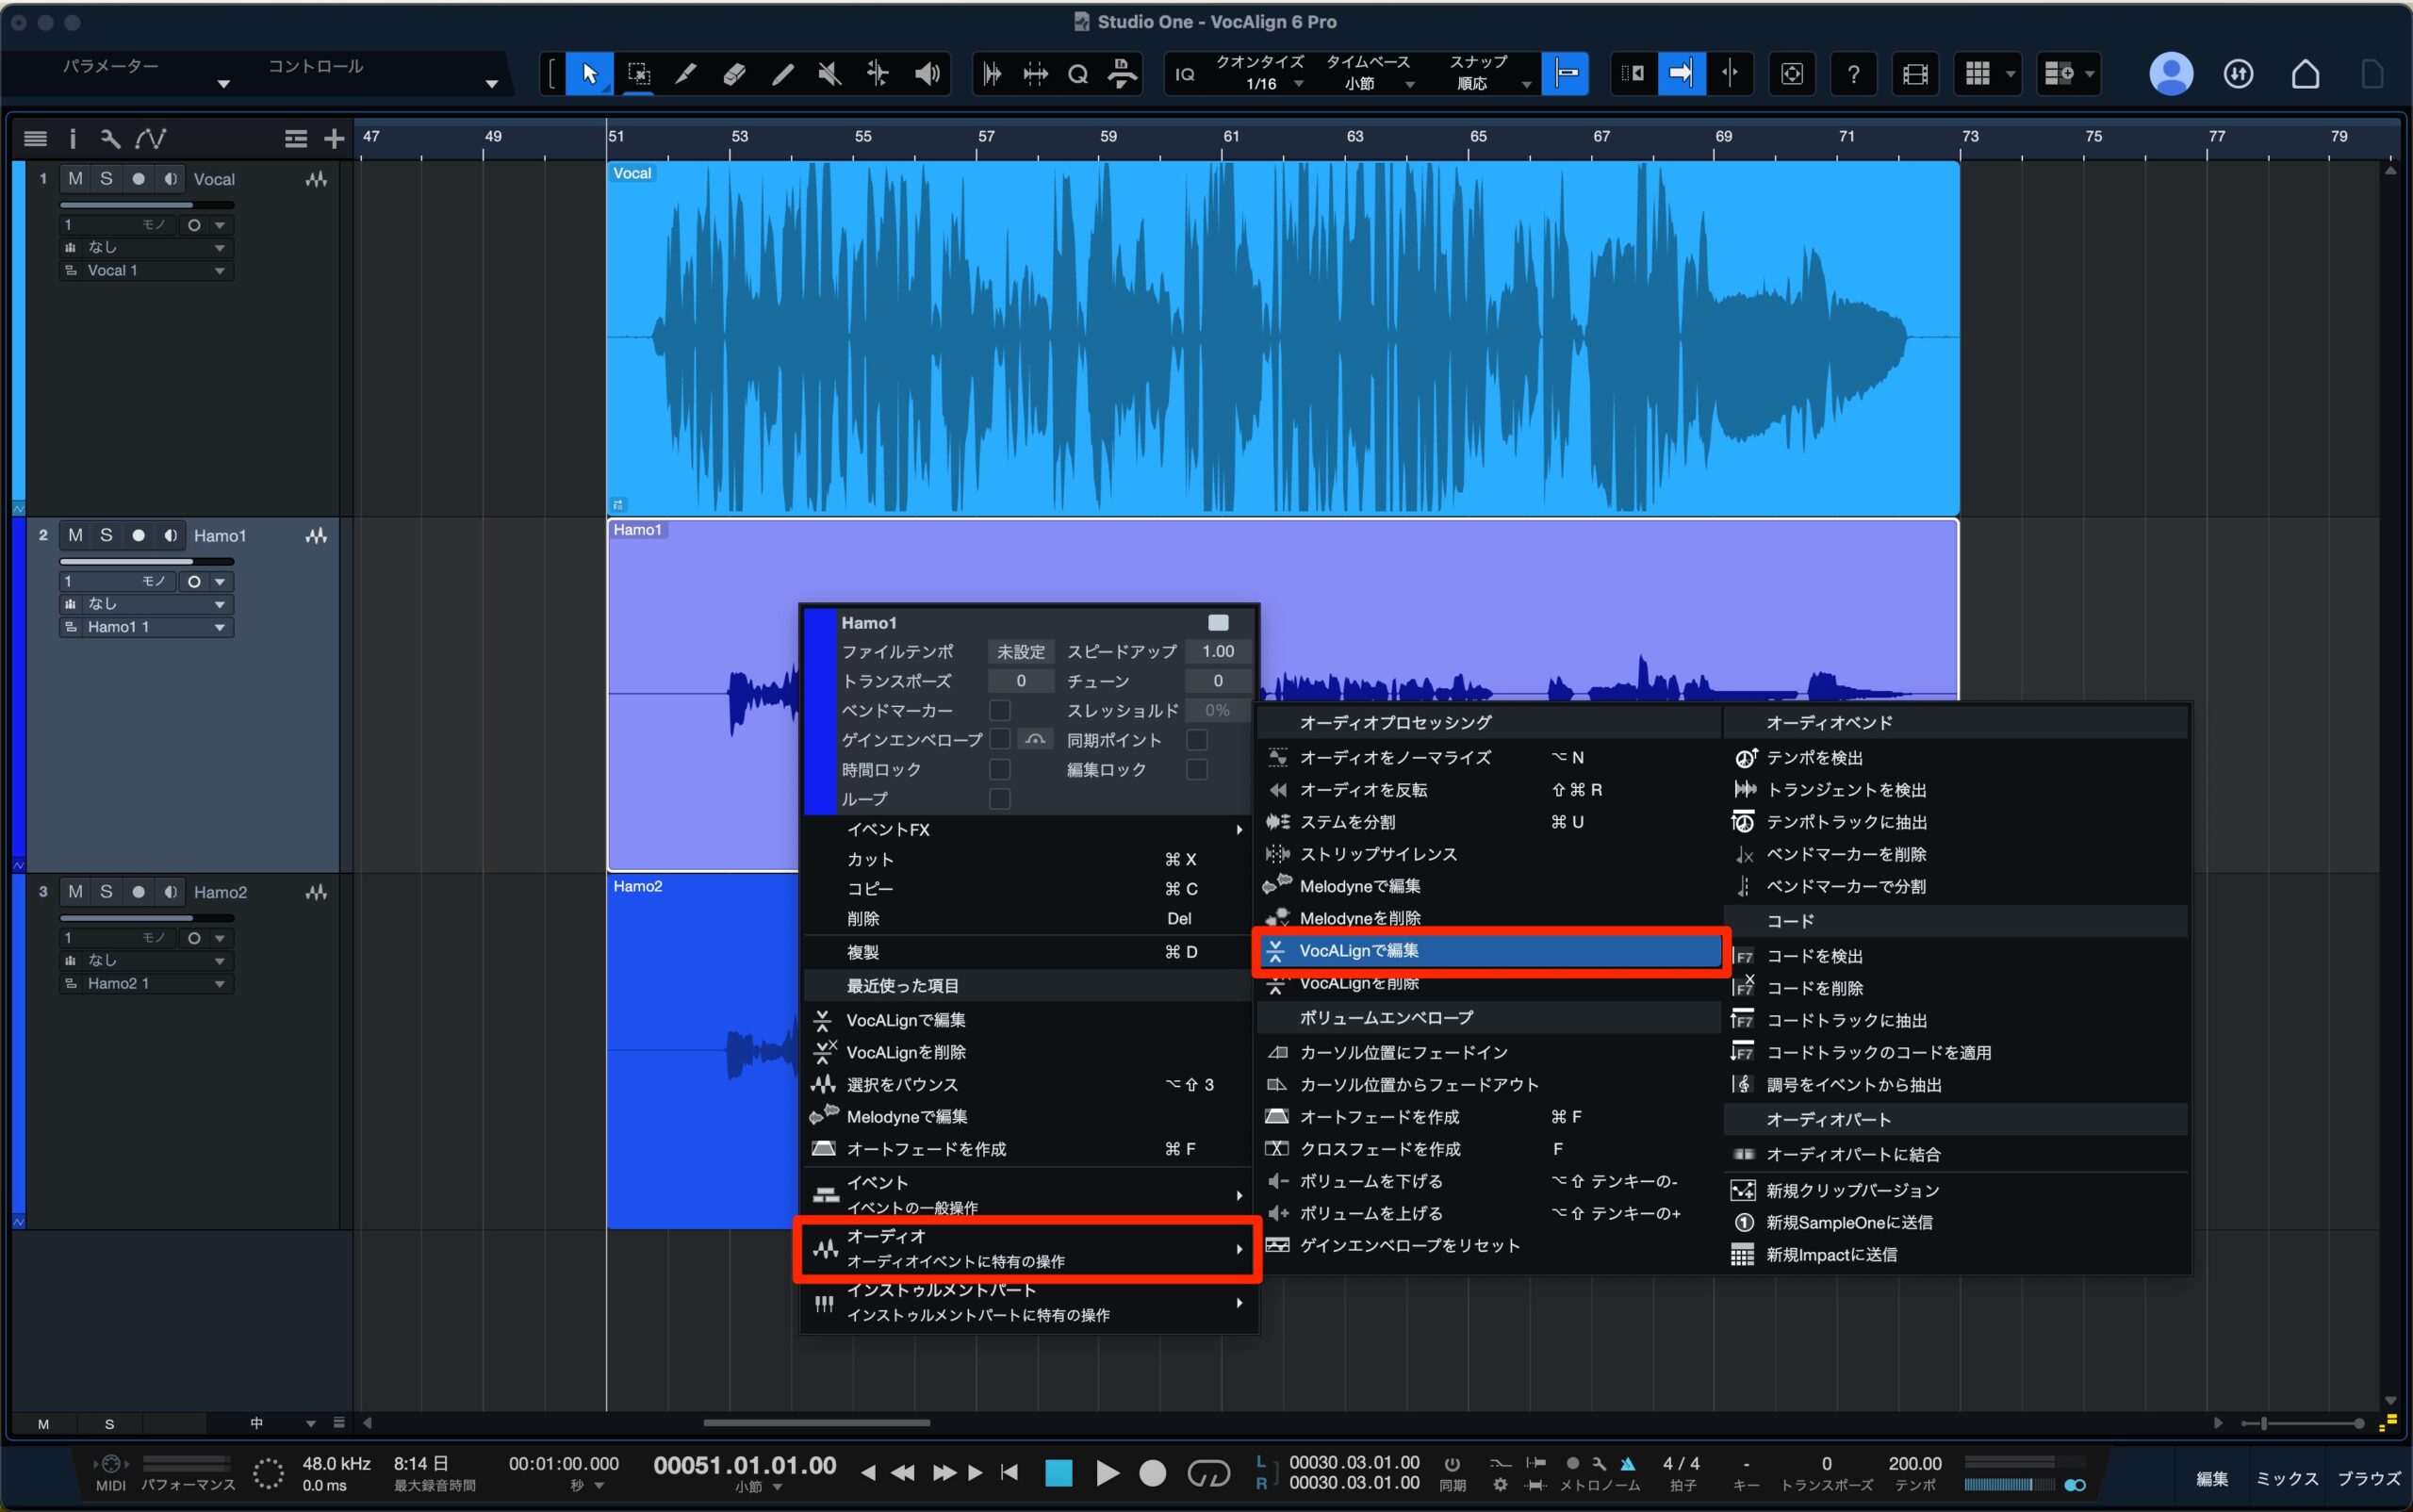Toggle Loop in transport bar
The height and width of the screenshot is (1512, 2413).
tap(1208, 1472)
